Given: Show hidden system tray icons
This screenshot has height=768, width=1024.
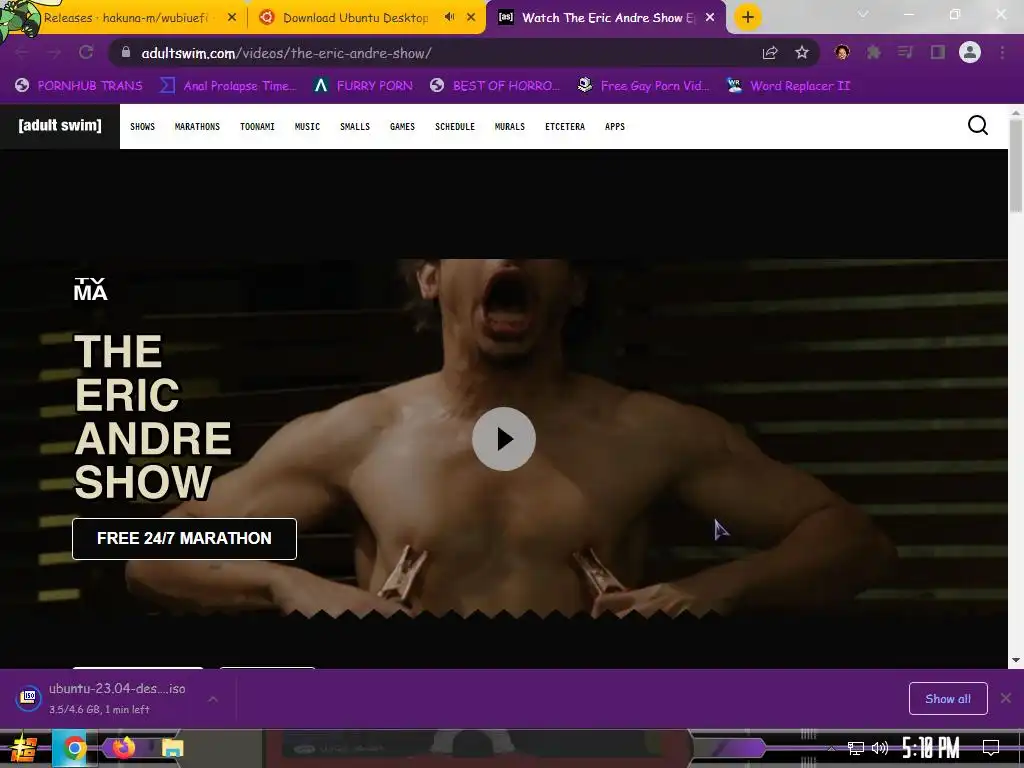Looking at the screenshot, I should pos(830,748).
